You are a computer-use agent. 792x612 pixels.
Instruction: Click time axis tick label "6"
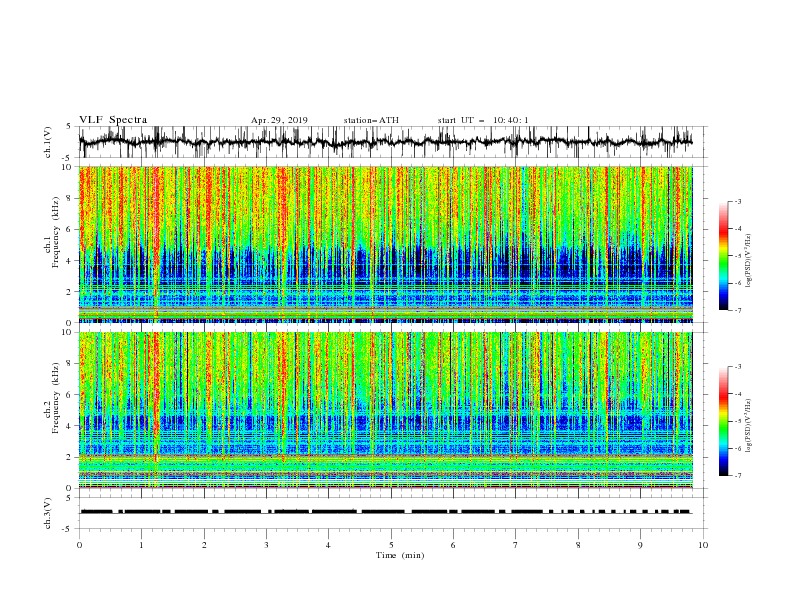[453, 545]
